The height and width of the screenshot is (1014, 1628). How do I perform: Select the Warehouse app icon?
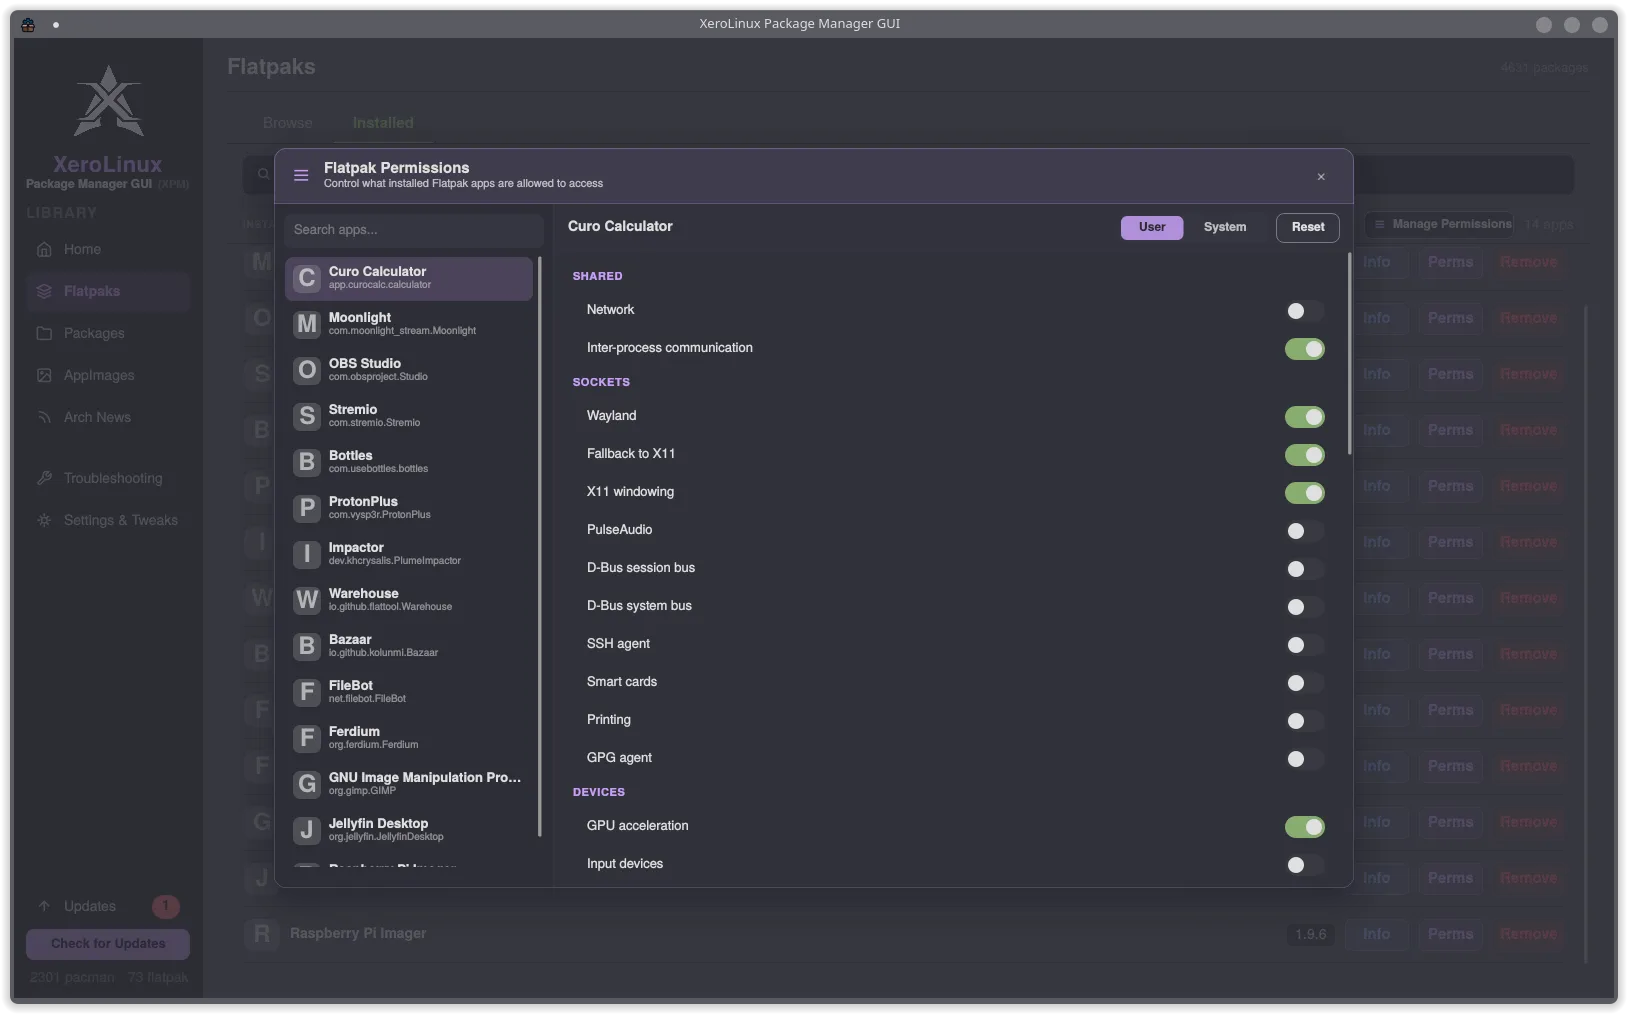click(x=307, y=600)
